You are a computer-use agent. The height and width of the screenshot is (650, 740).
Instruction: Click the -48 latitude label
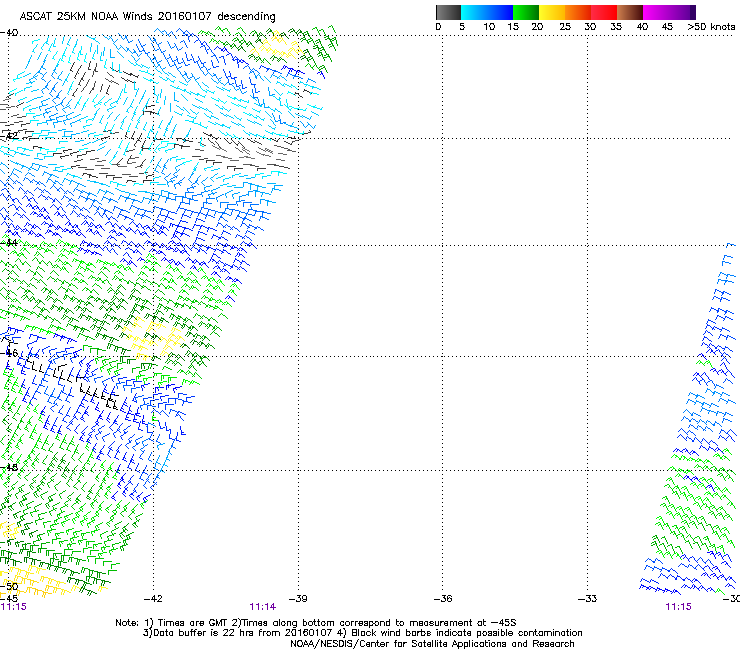pos(9,467)
